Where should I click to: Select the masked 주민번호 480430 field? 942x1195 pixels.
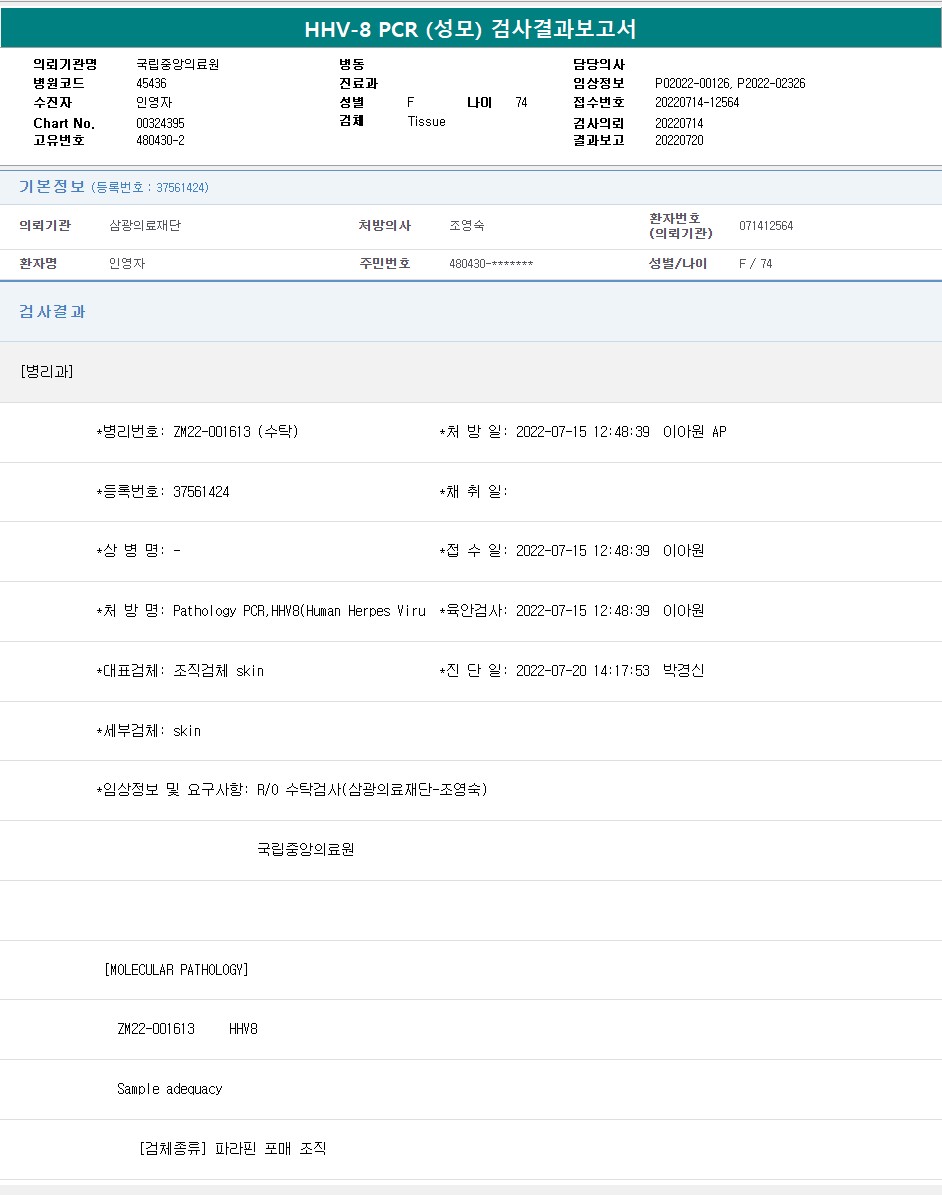[491, 264]
